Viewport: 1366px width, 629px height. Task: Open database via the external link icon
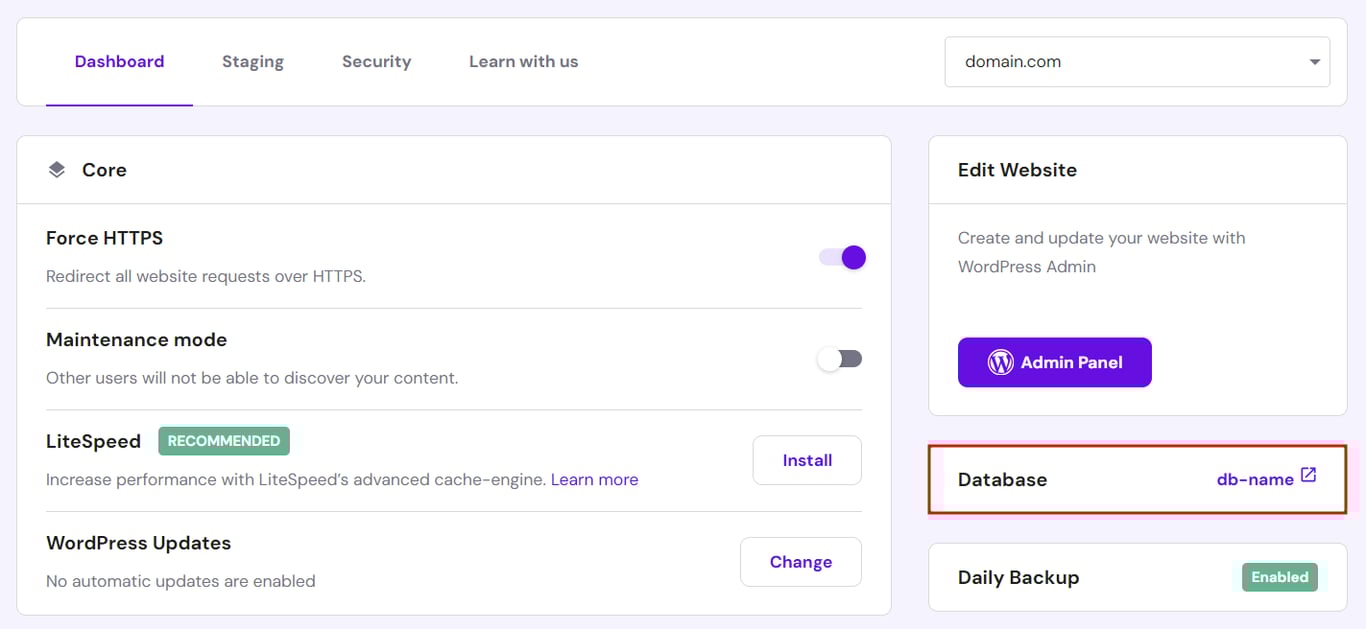tap(1310, 477)
